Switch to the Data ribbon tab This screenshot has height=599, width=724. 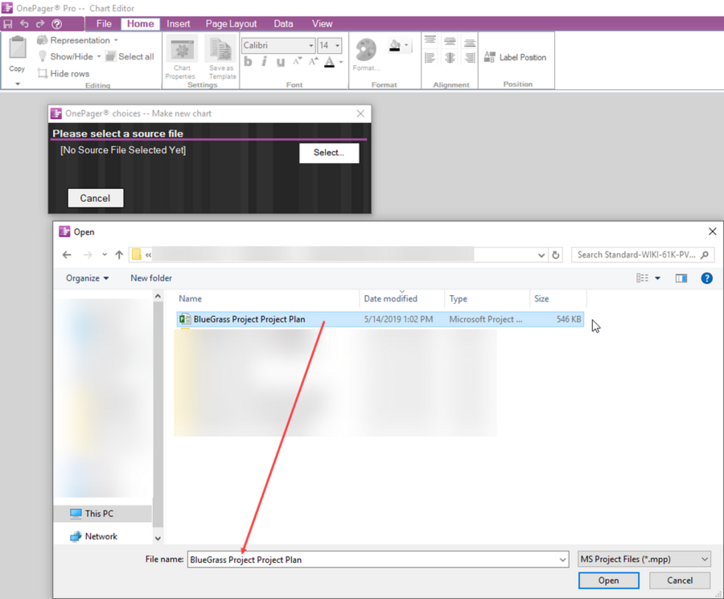[283, 24]
